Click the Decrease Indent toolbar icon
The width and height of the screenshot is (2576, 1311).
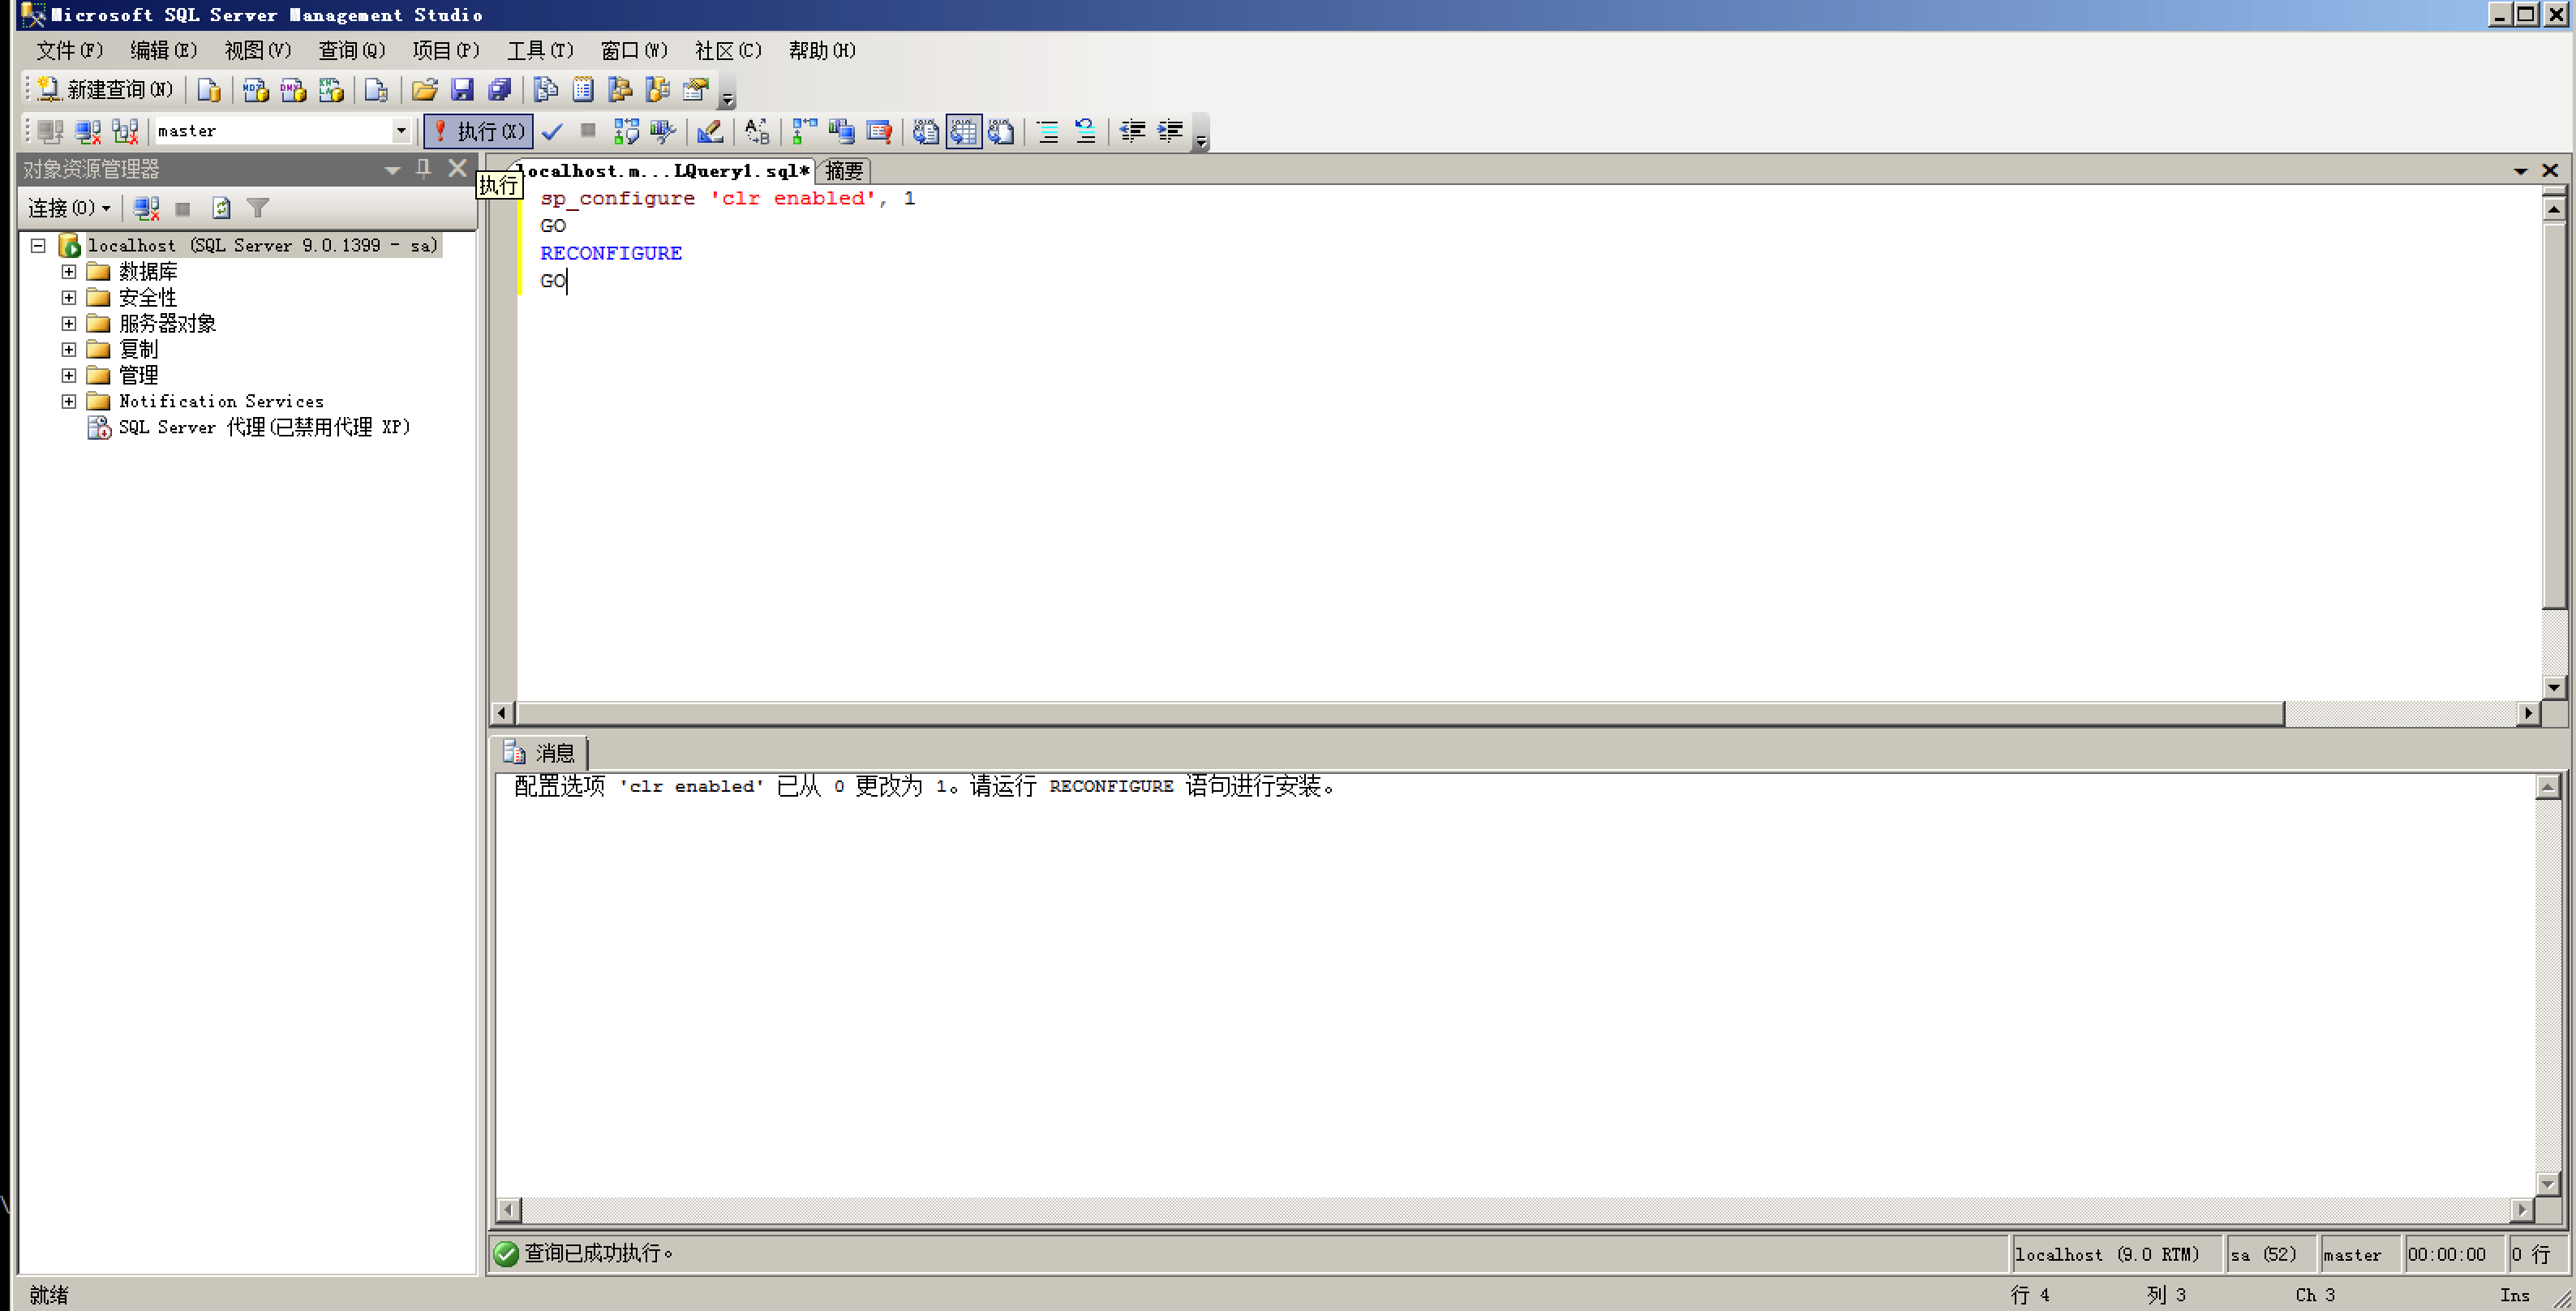coord(1132,131)
